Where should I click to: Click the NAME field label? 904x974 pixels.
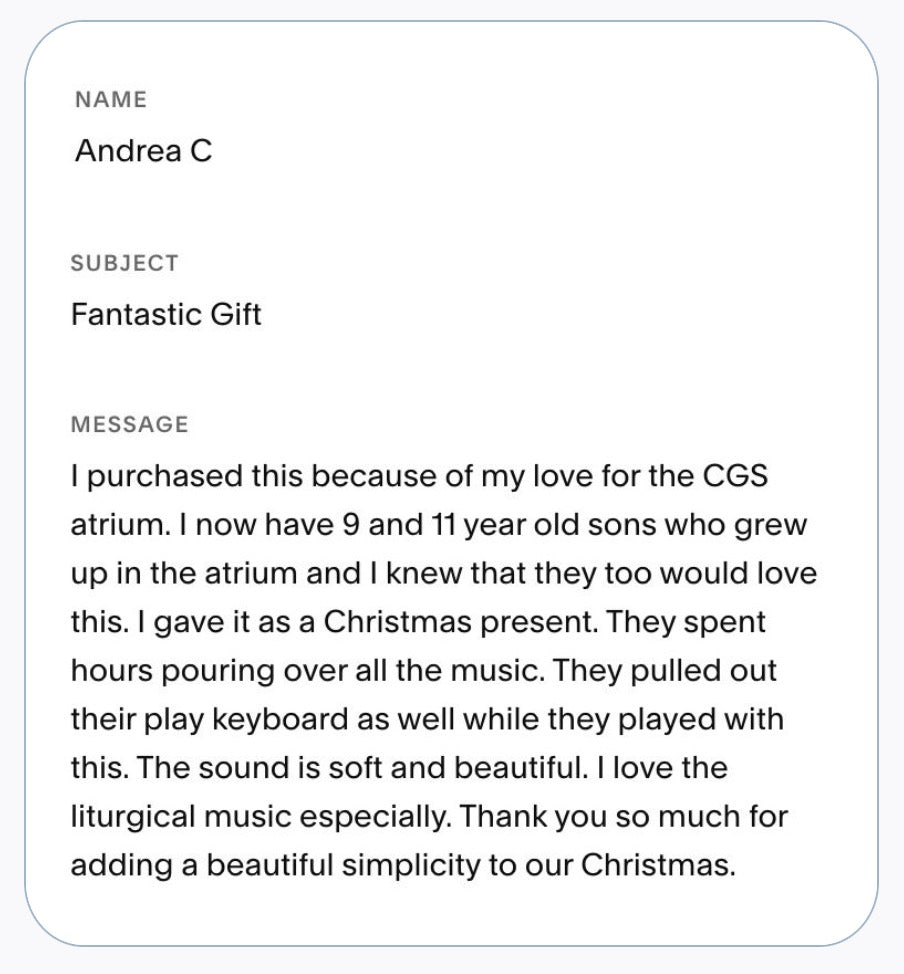[x=110, y=100]
